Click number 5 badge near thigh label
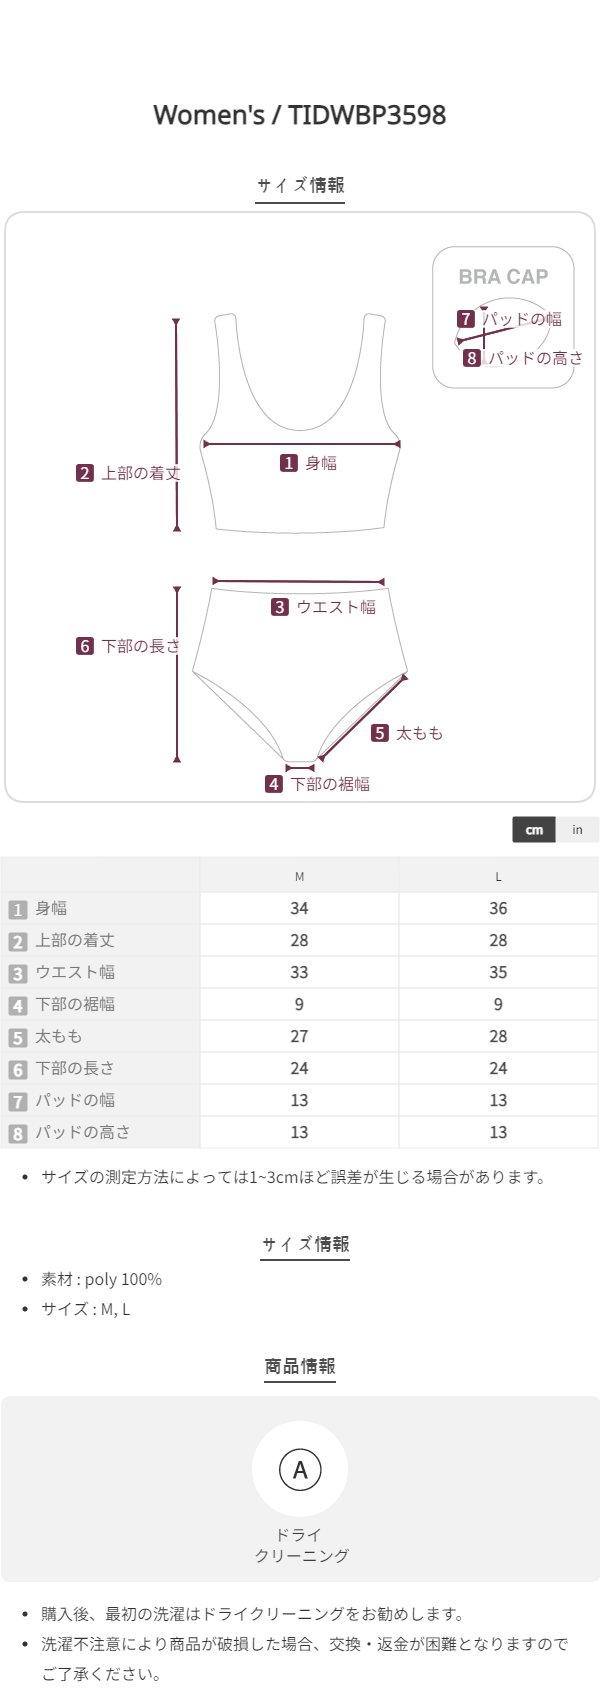Image resolution: width=600 pixels, height=1707 pixels. click(x=380, y=733)
